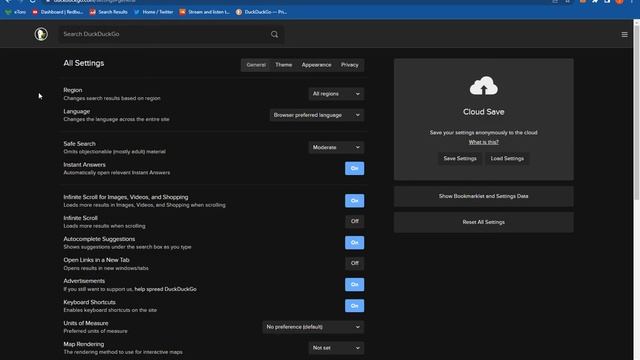Click the DuckDuckGo logo icon
This screenshot has width=640, height=360.
click(41, 34)
